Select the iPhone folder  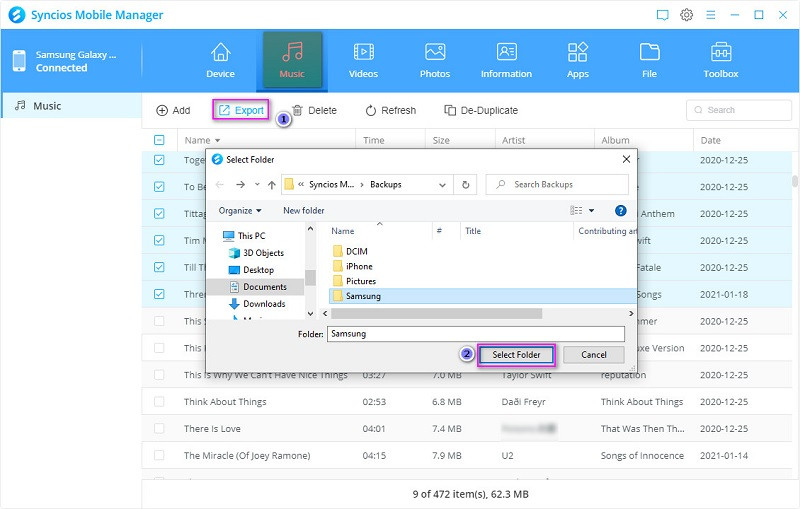pyautogui.click(x=353, y=266)
